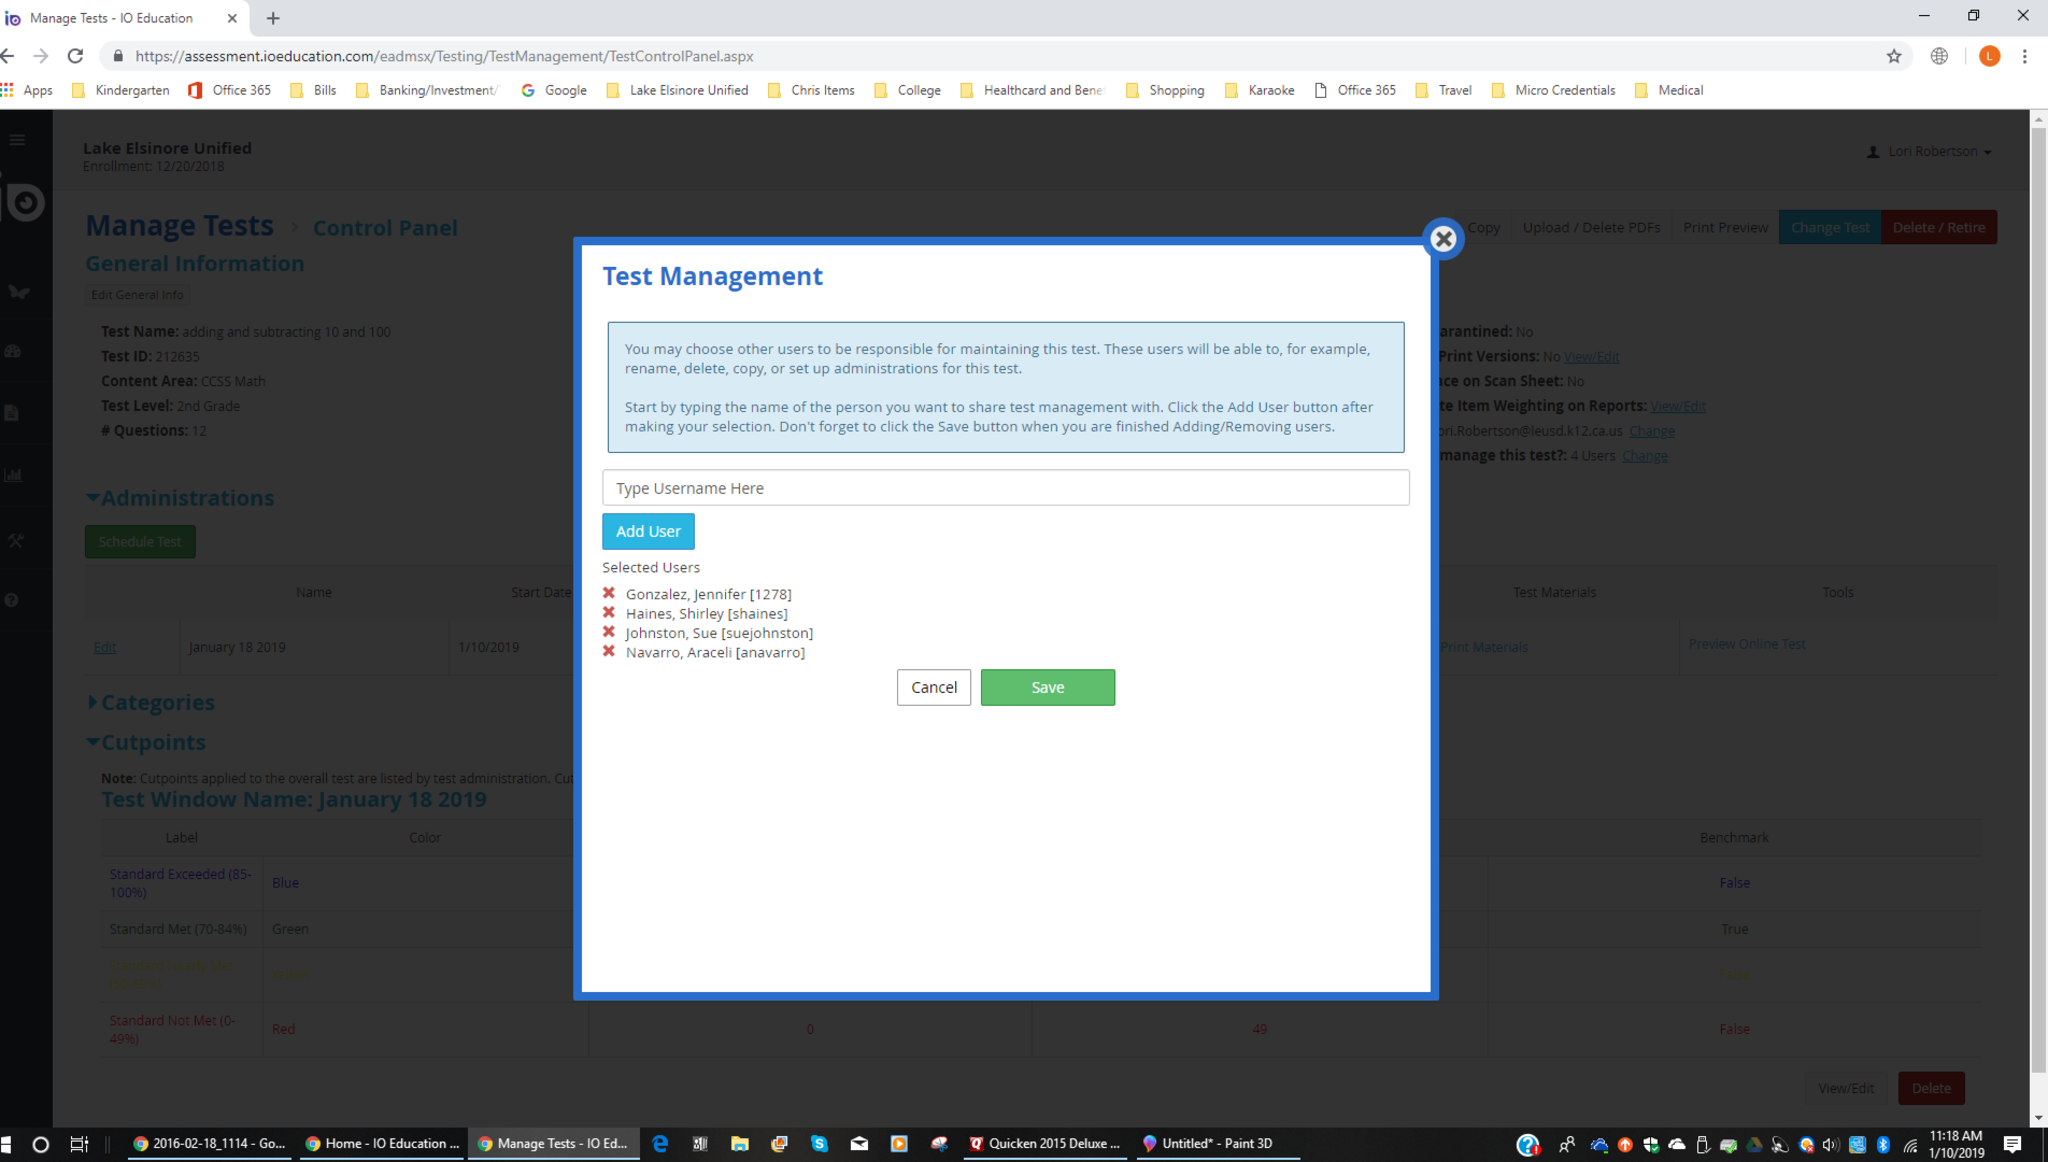Click the Add User button
The height and width of the screenshot is (1162, 2048).
tap(648, 531)
